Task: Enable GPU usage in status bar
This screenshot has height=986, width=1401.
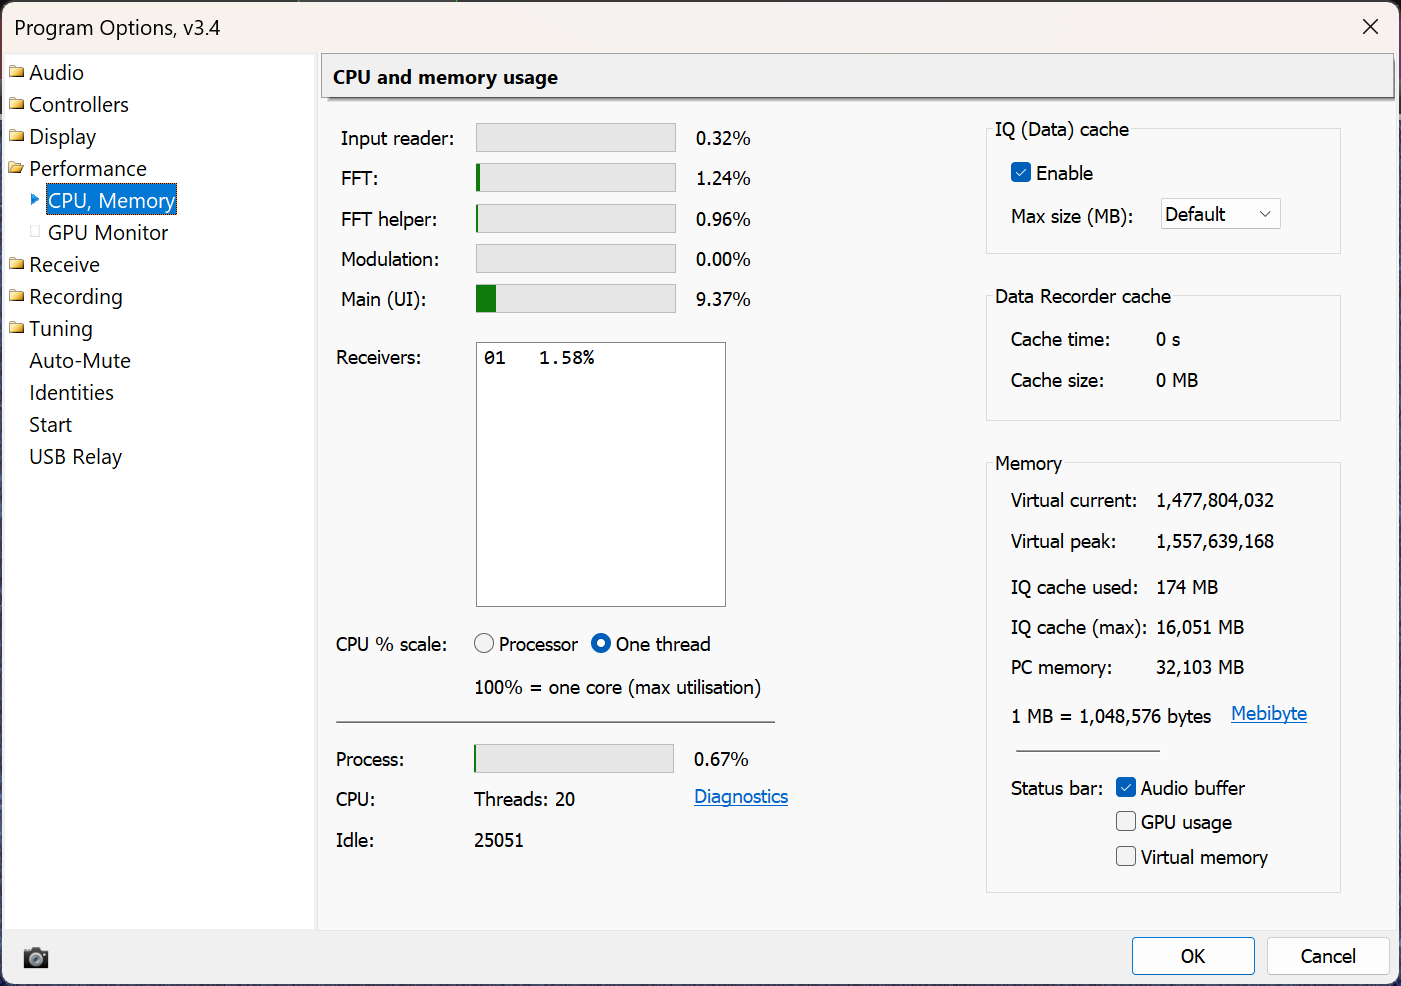Action: (x=1126, y=822)
